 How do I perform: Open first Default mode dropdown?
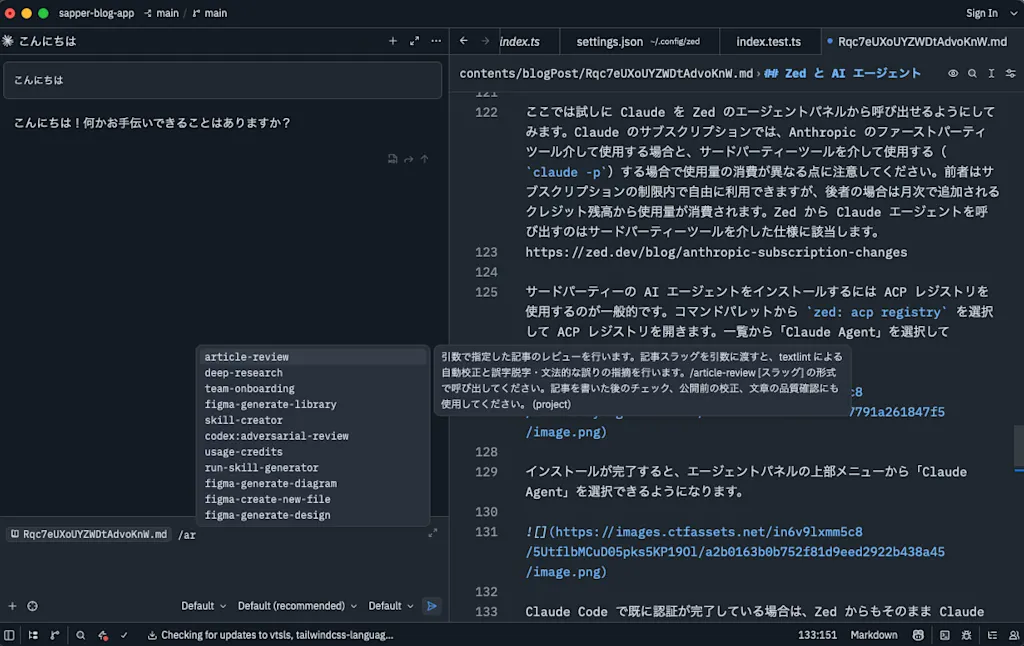point(203,606)
